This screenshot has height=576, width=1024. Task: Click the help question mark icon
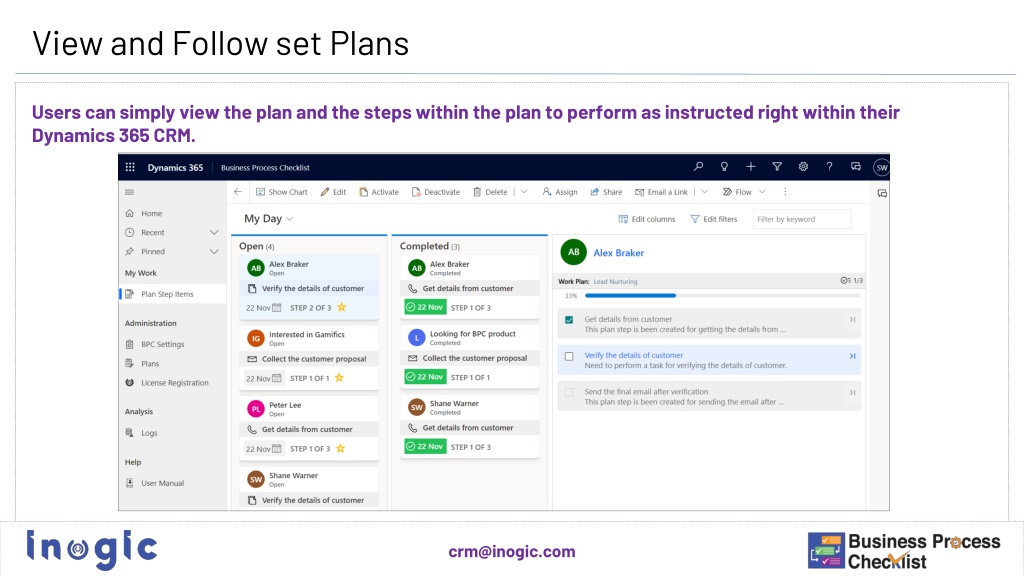click(x=829, y=167)
